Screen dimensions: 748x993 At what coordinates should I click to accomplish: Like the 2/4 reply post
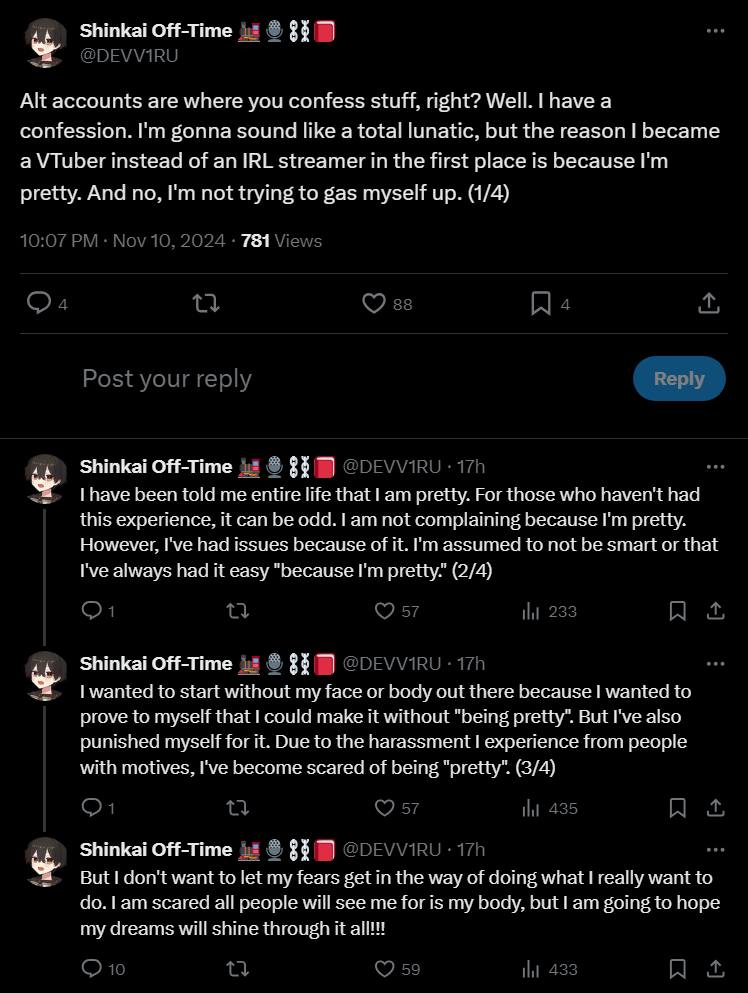[x=384, y=611]
